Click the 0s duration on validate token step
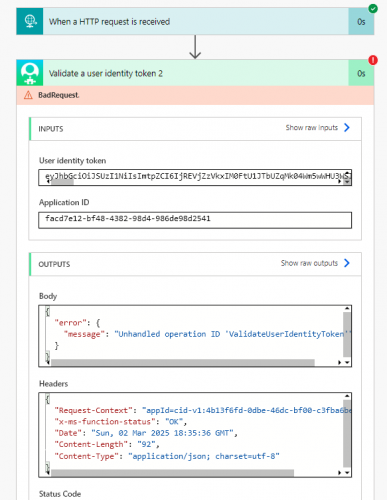 coord(361,73)
